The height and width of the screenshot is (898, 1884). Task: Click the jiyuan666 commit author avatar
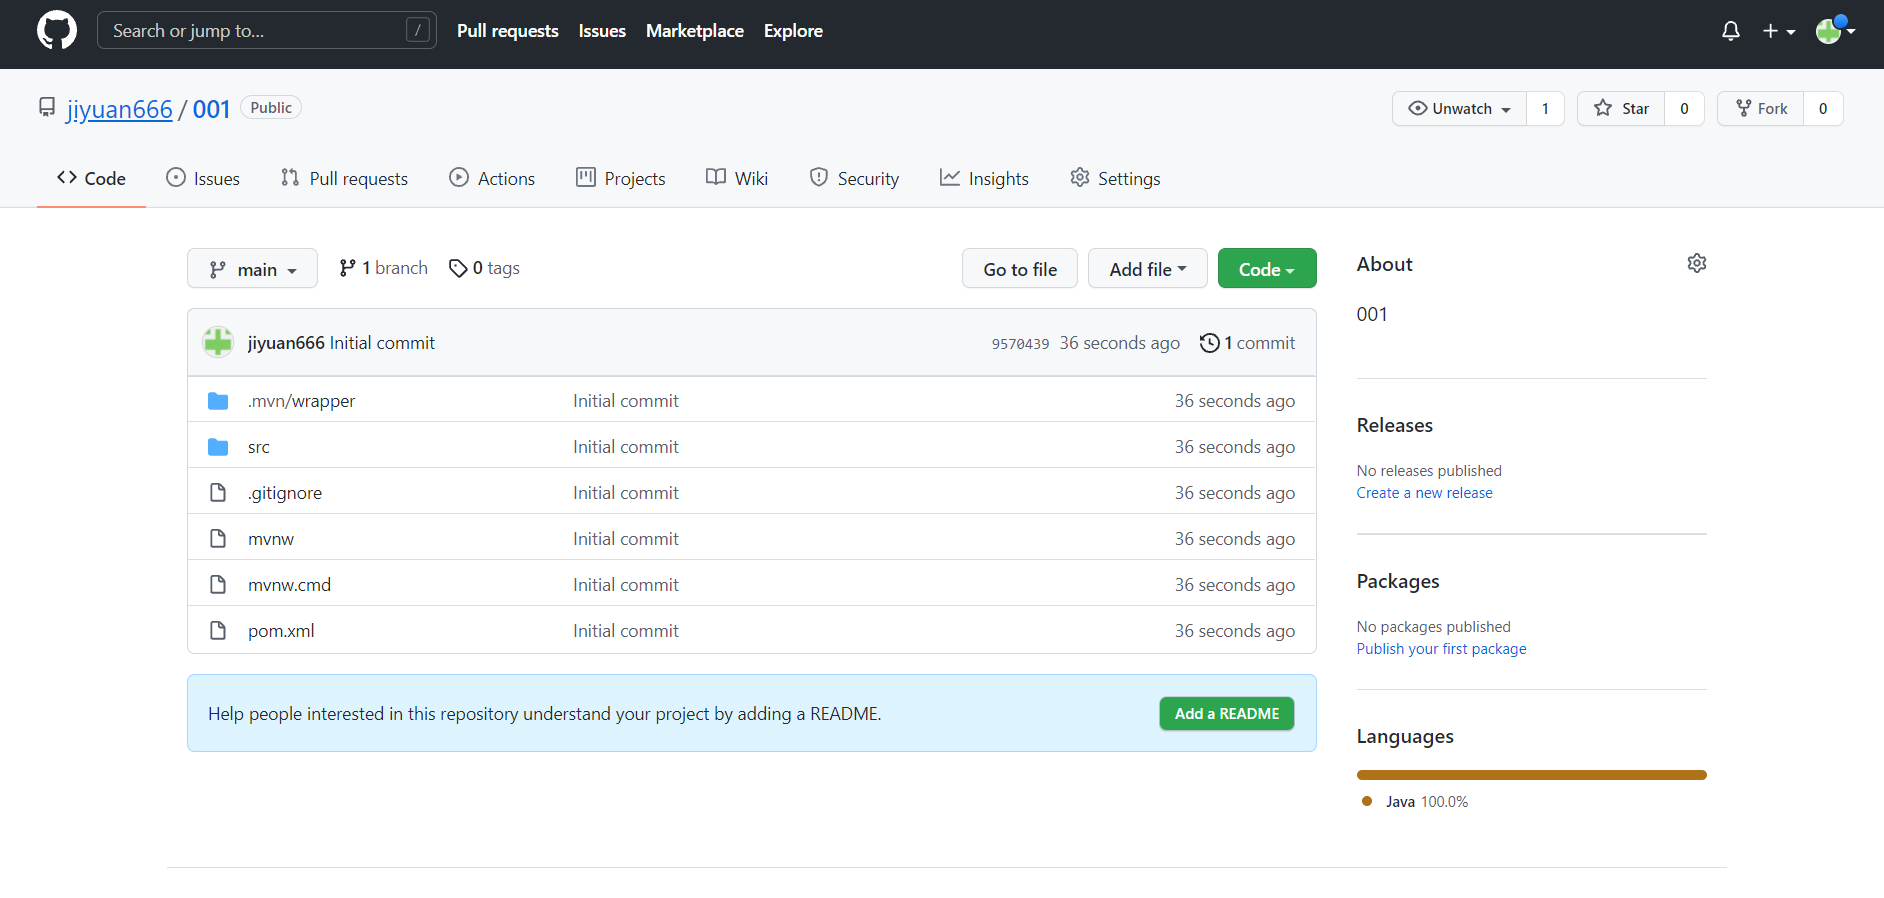tap(218, 342)
